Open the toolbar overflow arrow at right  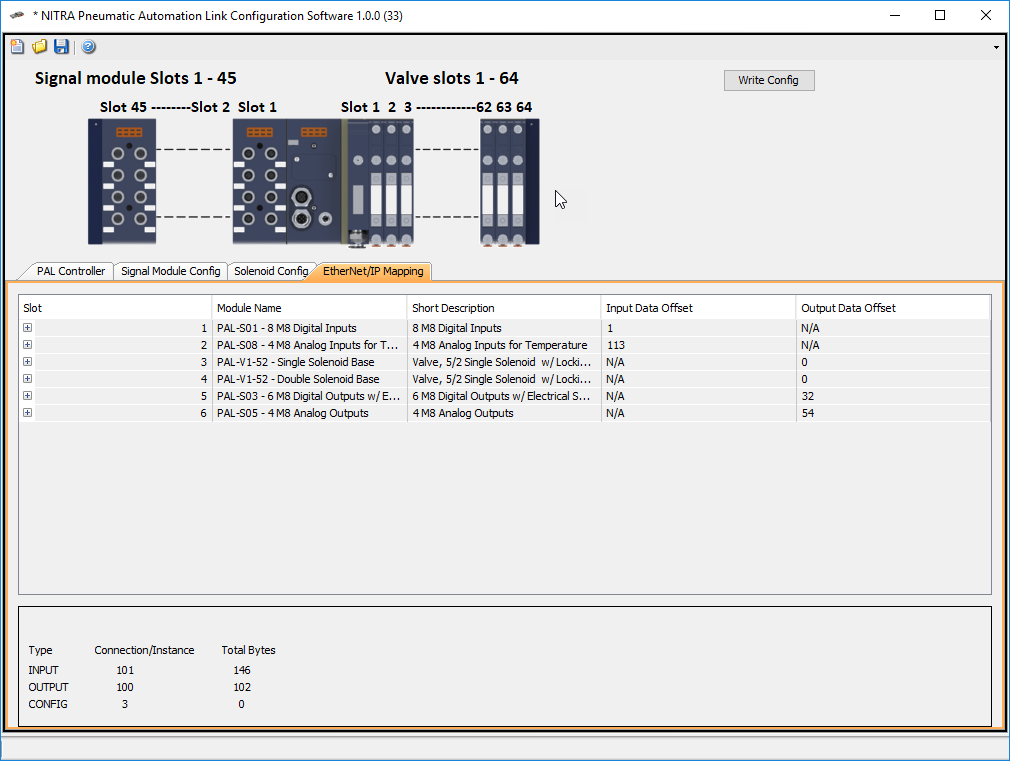(996, 47)
